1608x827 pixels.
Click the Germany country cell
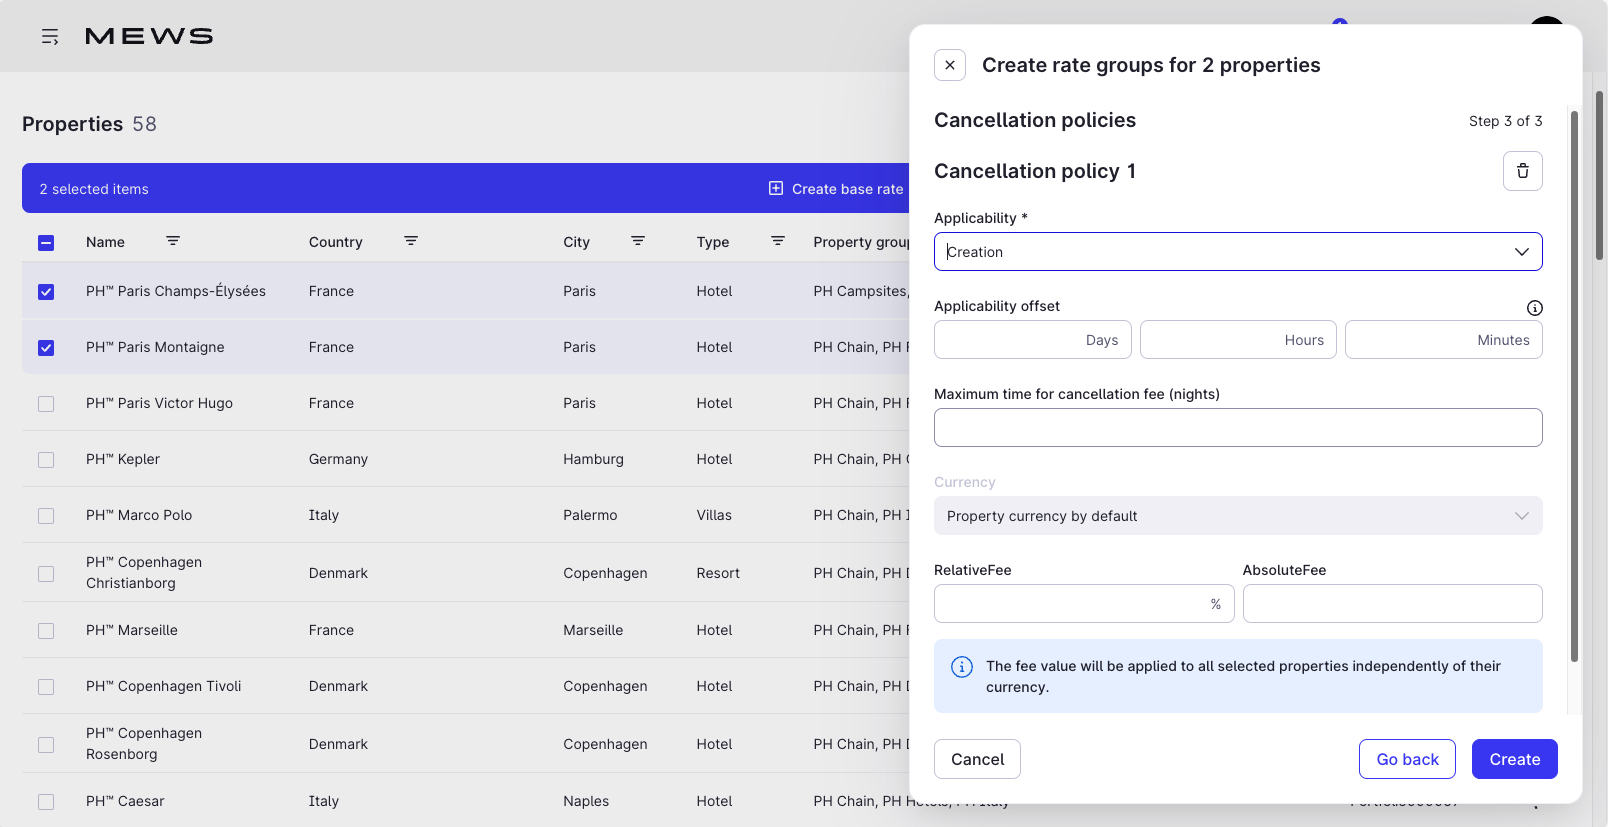[338, 459]
